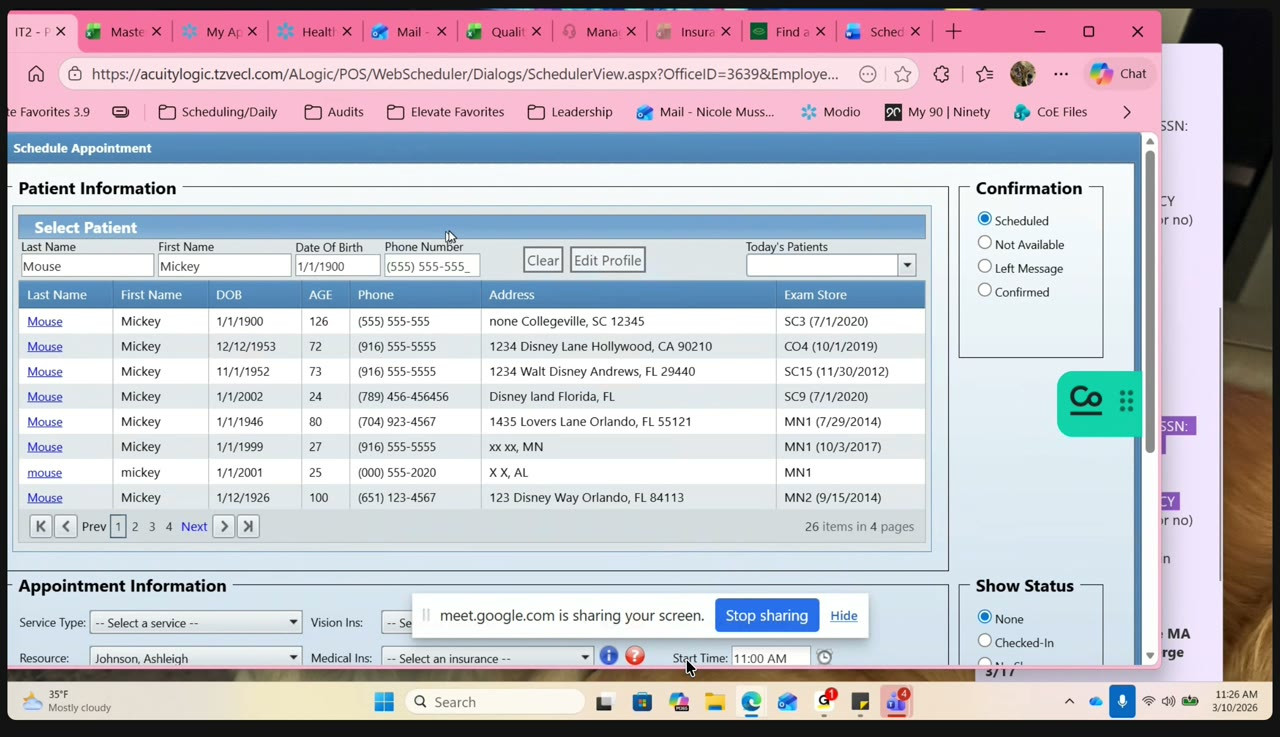Viewport: 1280px width, 737px height.
Task: Go to next page arrow icon in pager
Action: [224, 526]
